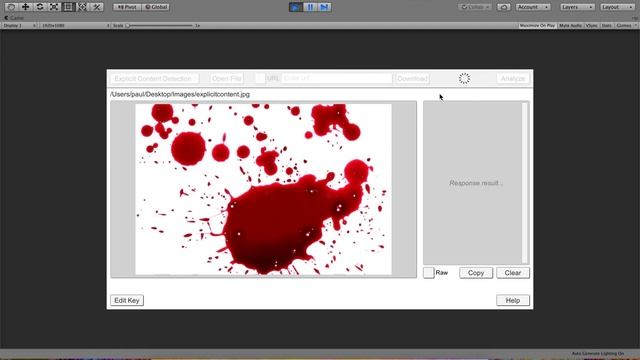Click the Copy button
This screenshot has height=360, width=640.
coord(476,273)
